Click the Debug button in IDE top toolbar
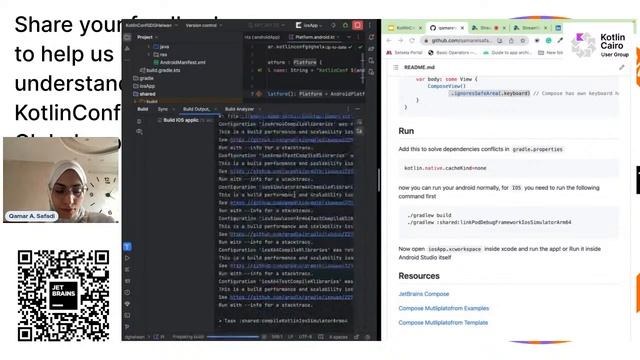 click(345, 25)
